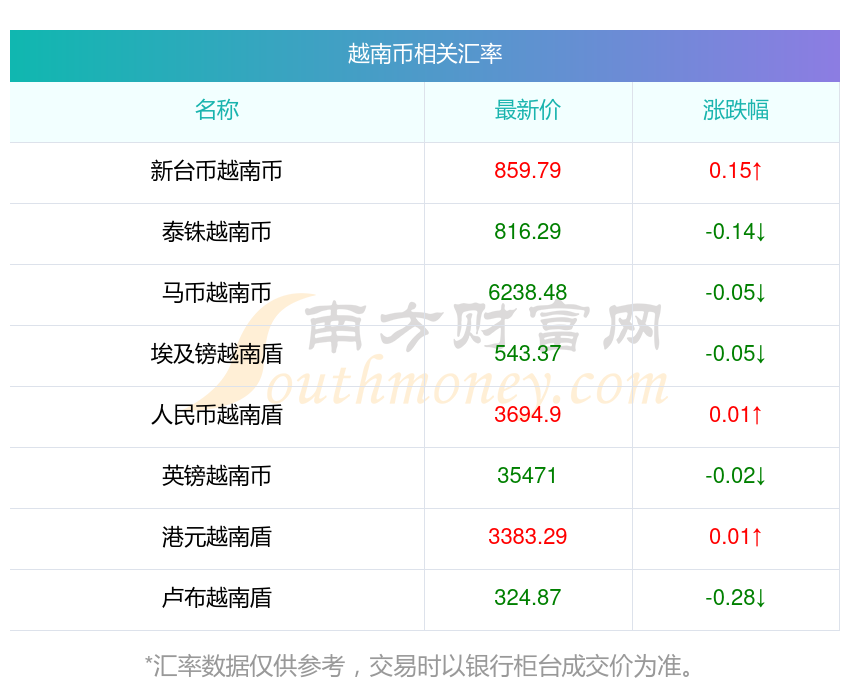The image size is (850, 698).
Task: Click the price 3694.9
Action: click(x=527, y=415)
